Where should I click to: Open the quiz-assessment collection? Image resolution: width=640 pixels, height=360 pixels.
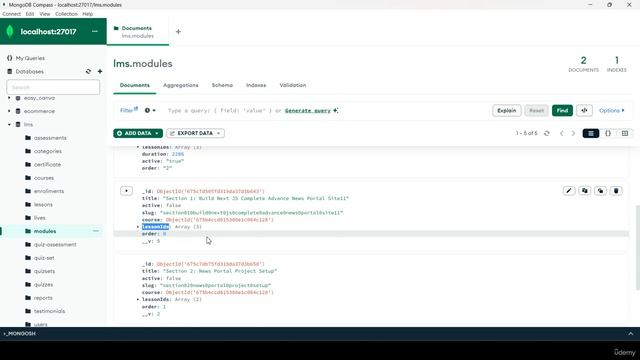[55, 244]
